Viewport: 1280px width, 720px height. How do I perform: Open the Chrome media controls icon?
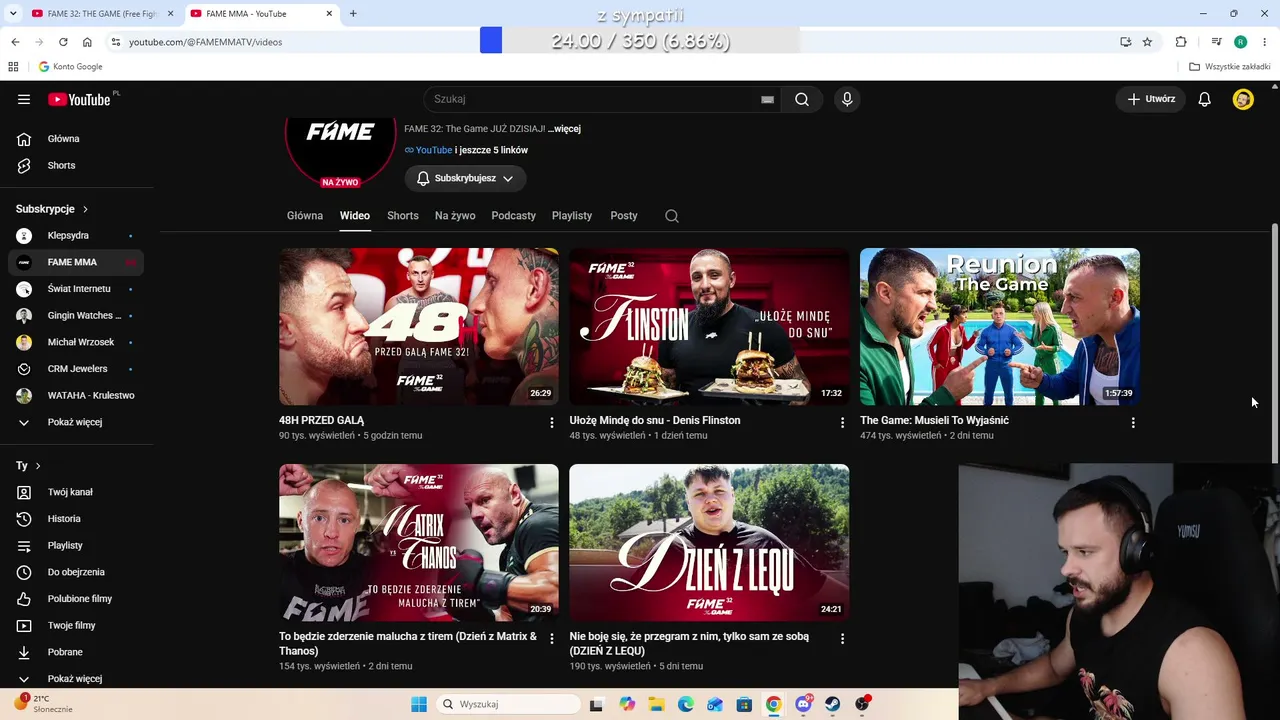tap(1216, 42)
